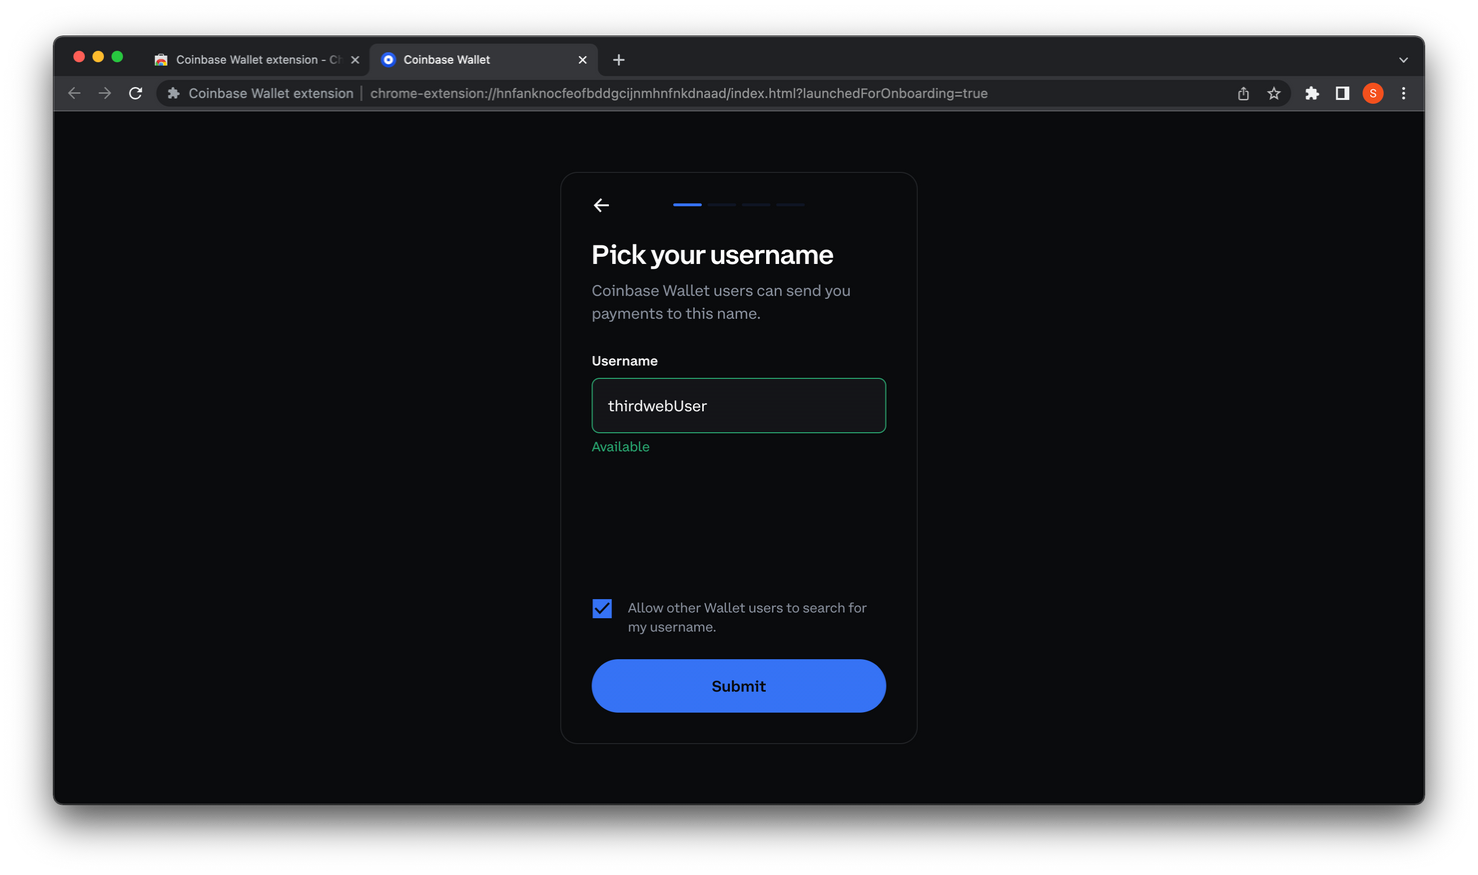Click the browser back button
The image size is (1478, 875).
click(x=74, y=93)
